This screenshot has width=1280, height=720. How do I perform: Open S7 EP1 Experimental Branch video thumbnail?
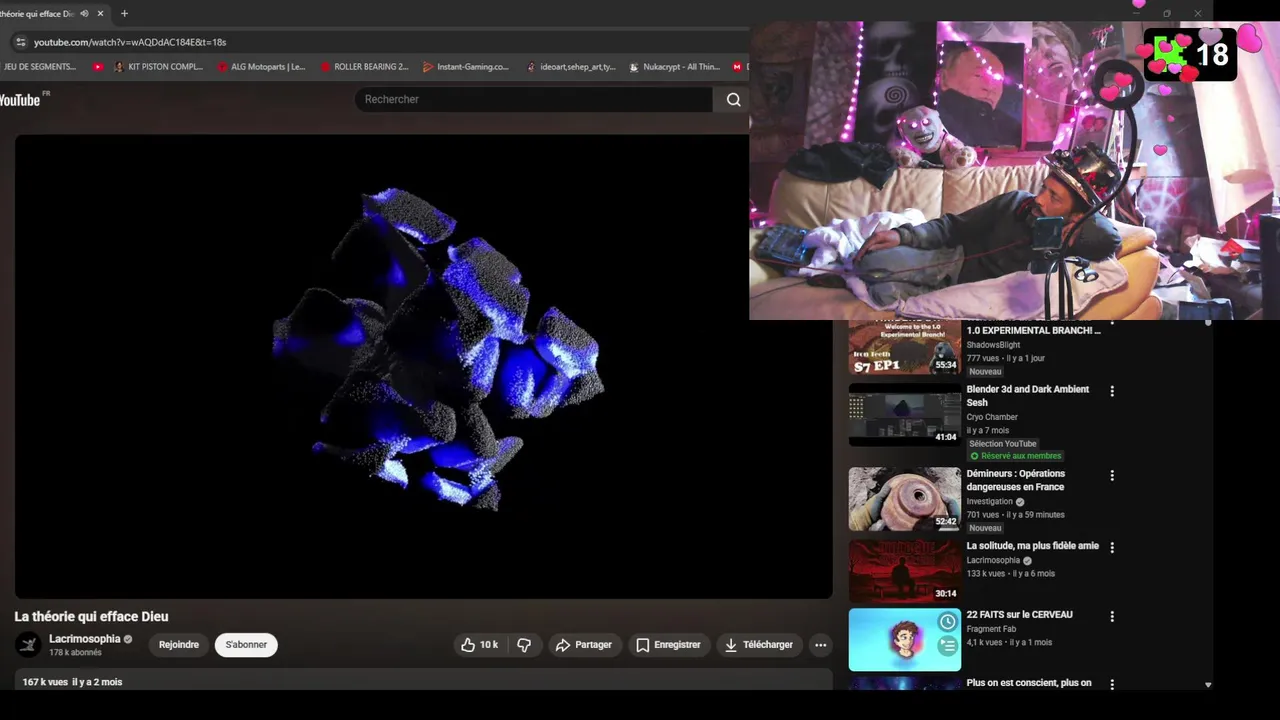point(905,346)
